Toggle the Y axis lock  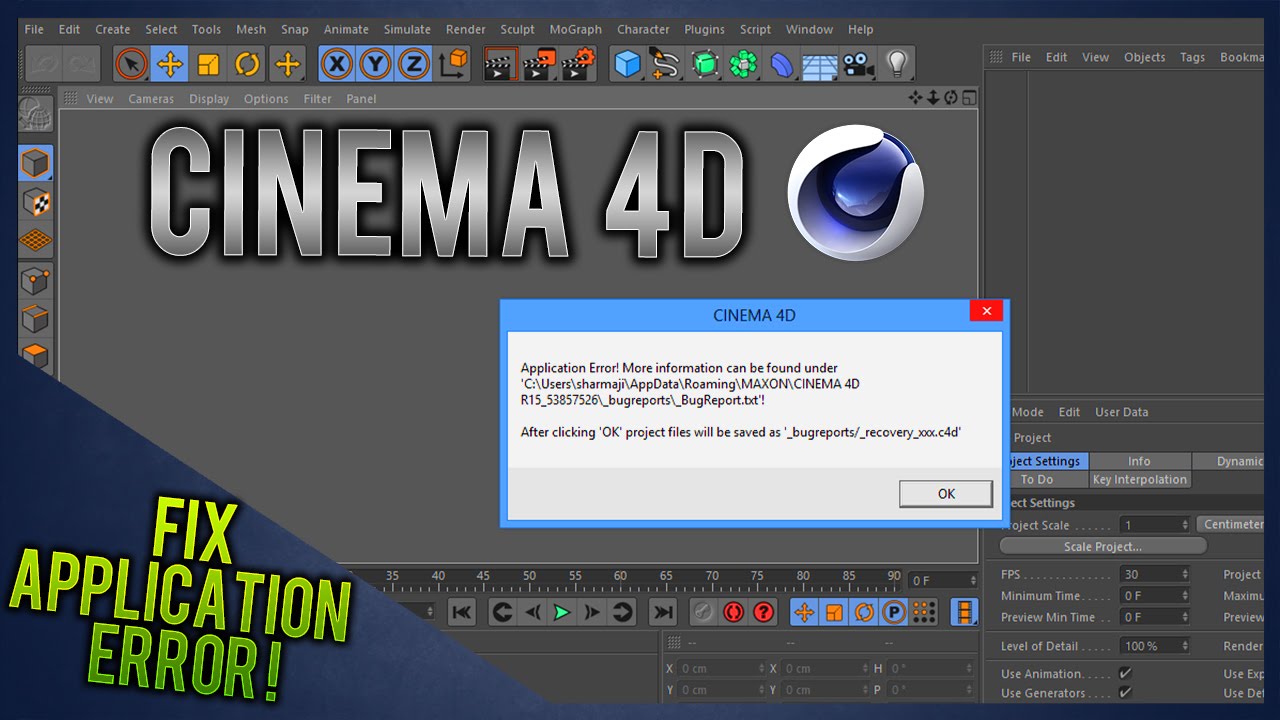(375, 65)
